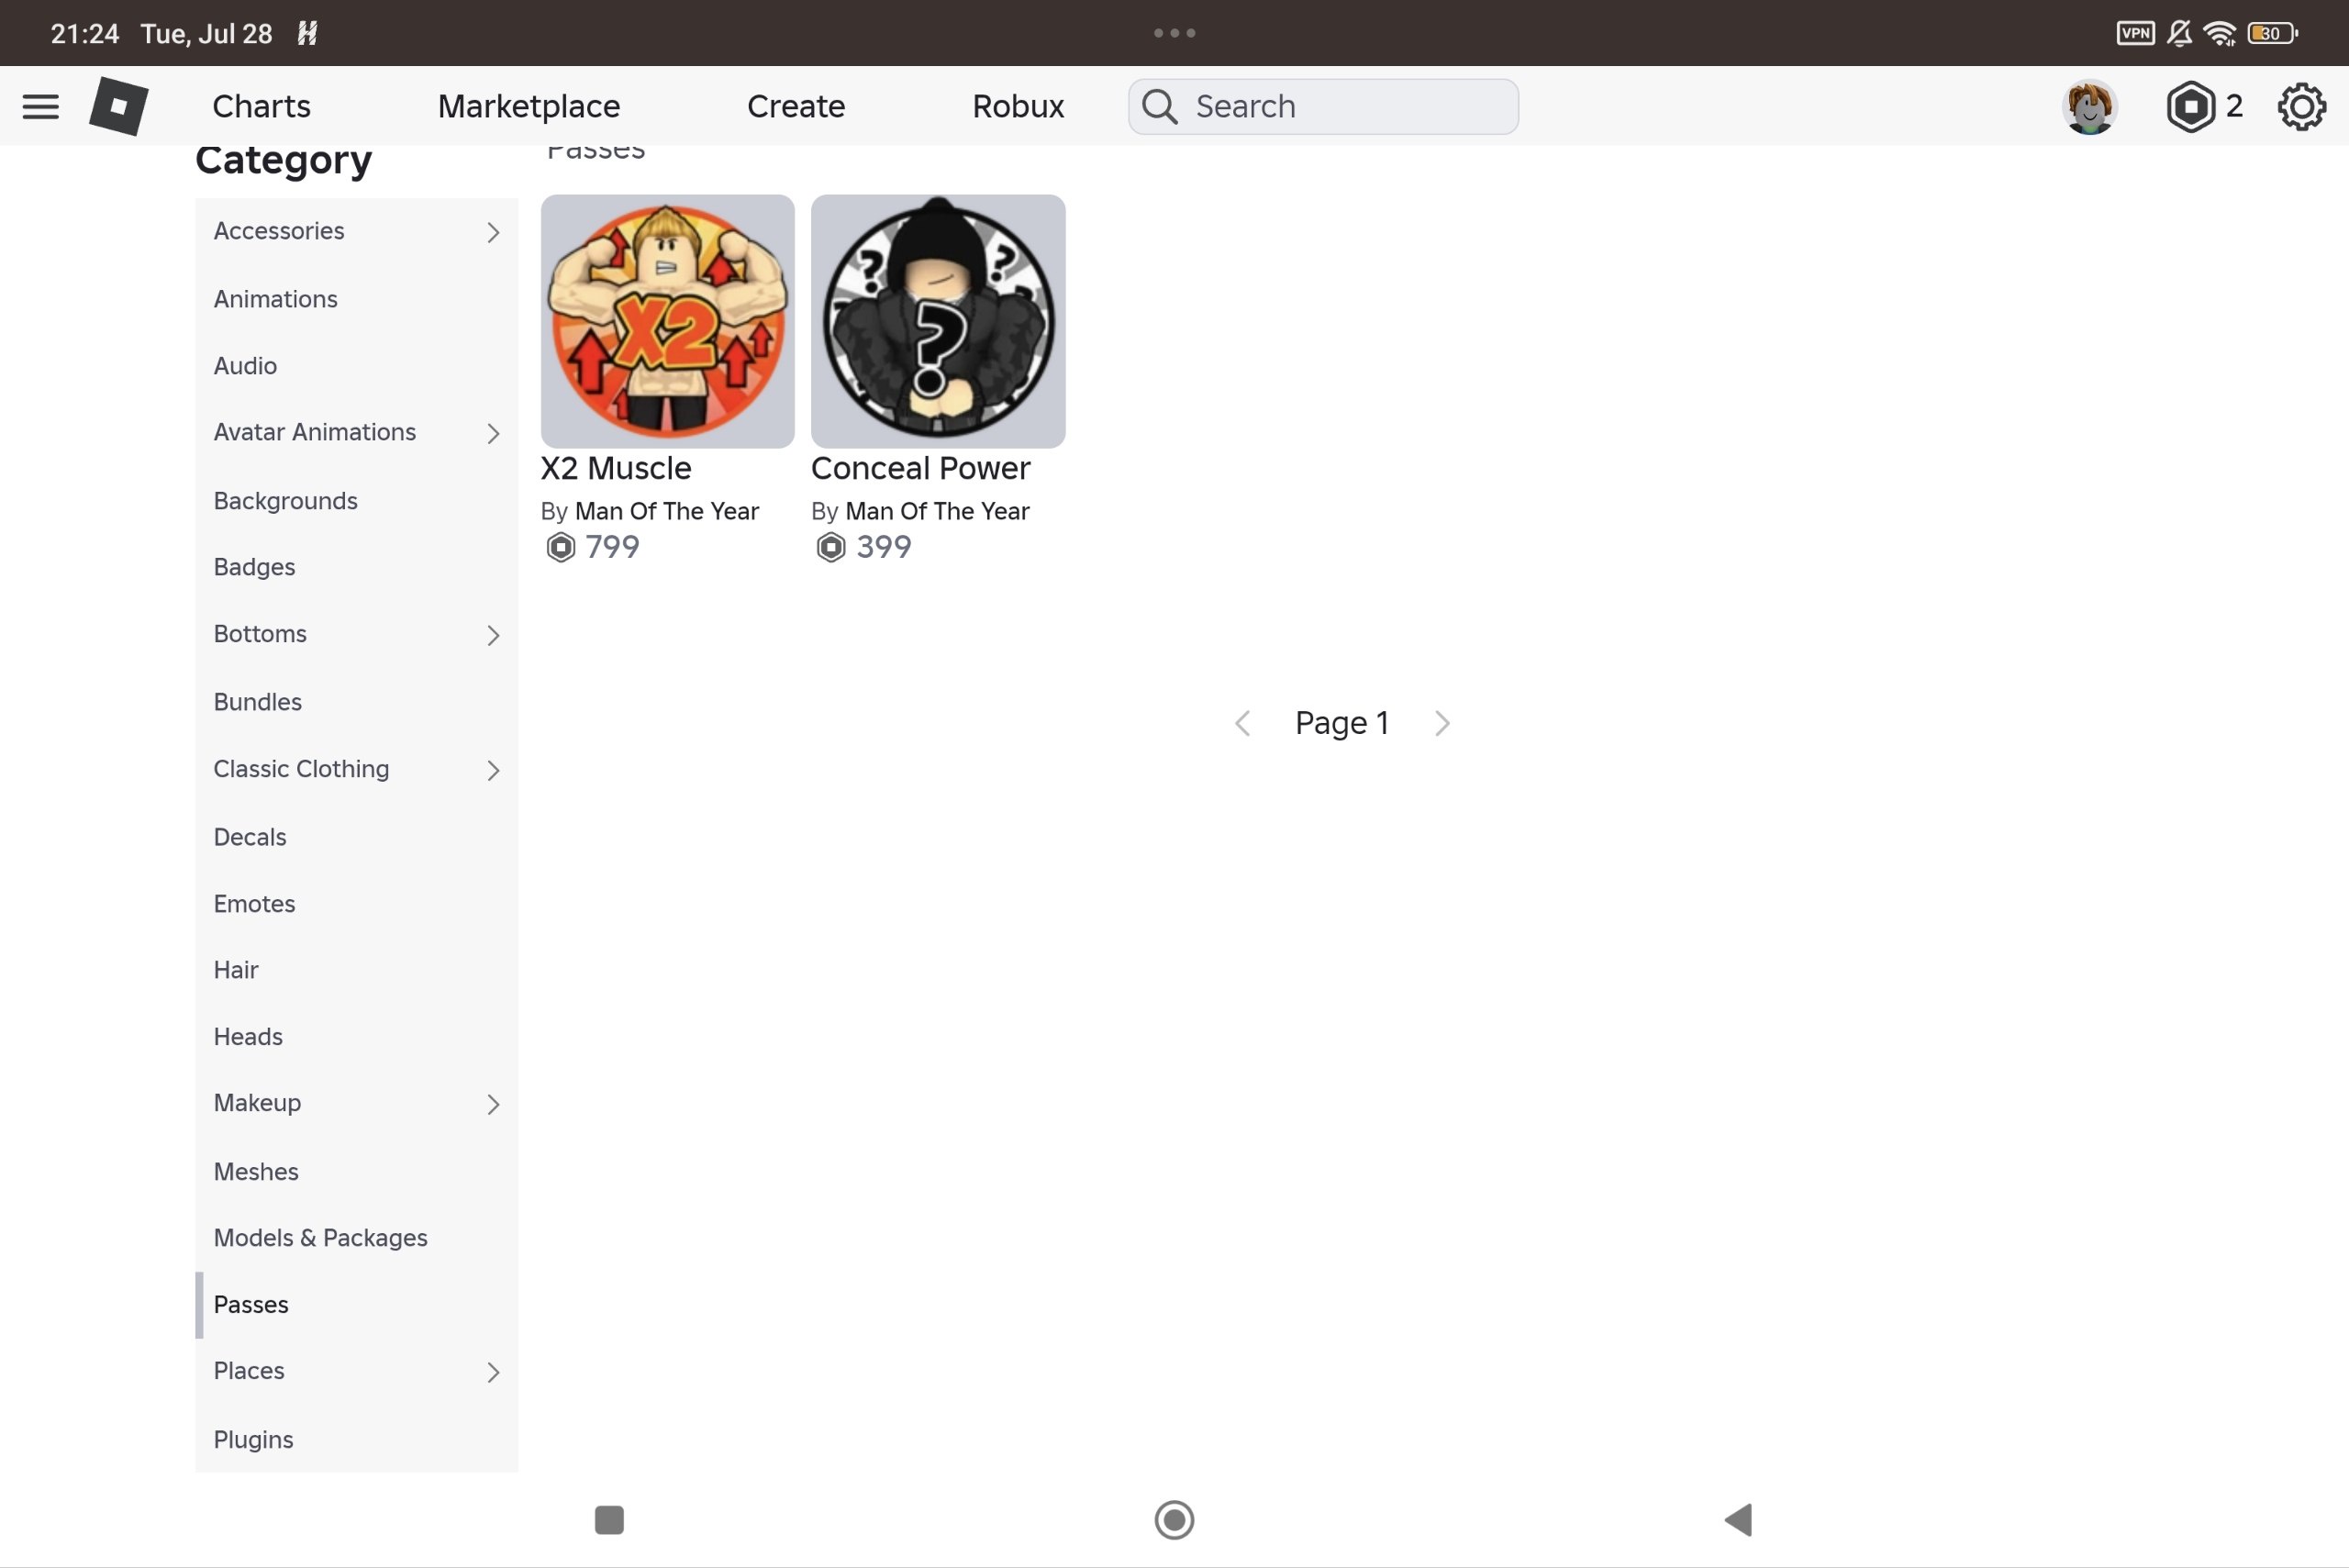Select the Models & Packages category
Screen dimensions: 2349x1568
coord(356,1238)
